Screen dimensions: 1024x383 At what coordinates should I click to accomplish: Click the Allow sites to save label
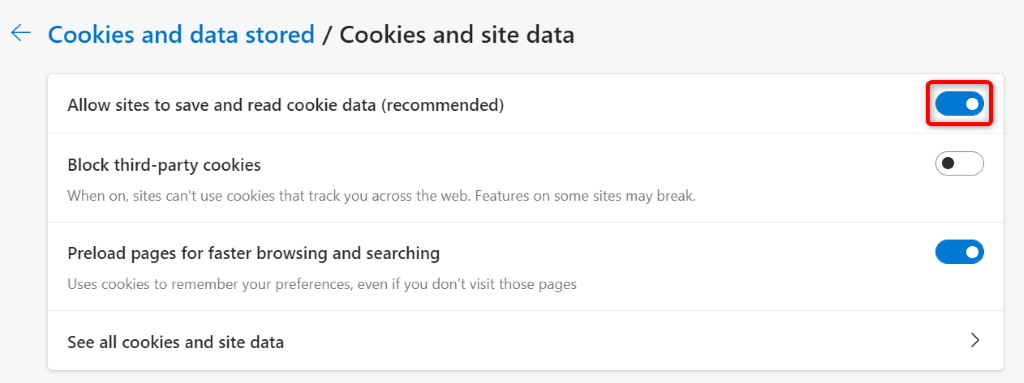[285, 105]
